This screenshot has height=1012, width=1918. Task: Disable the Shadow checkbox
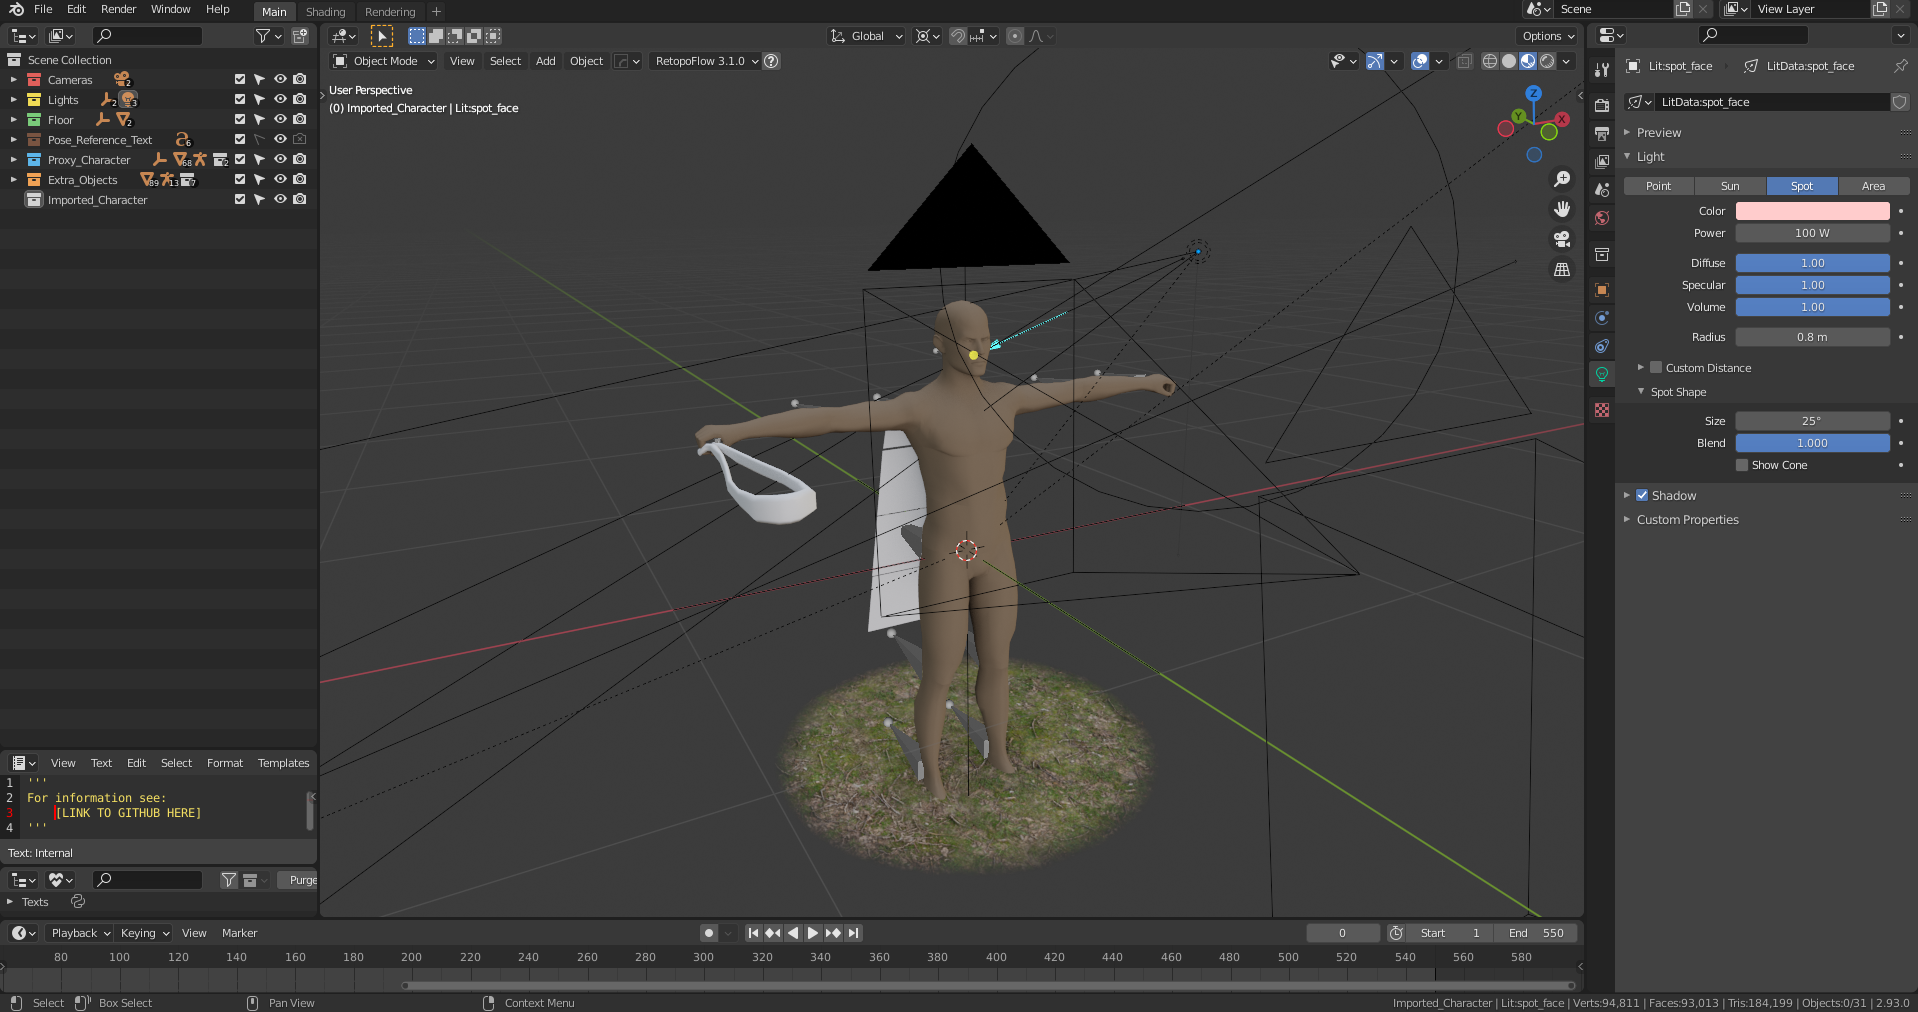(x=1642, y=495)
